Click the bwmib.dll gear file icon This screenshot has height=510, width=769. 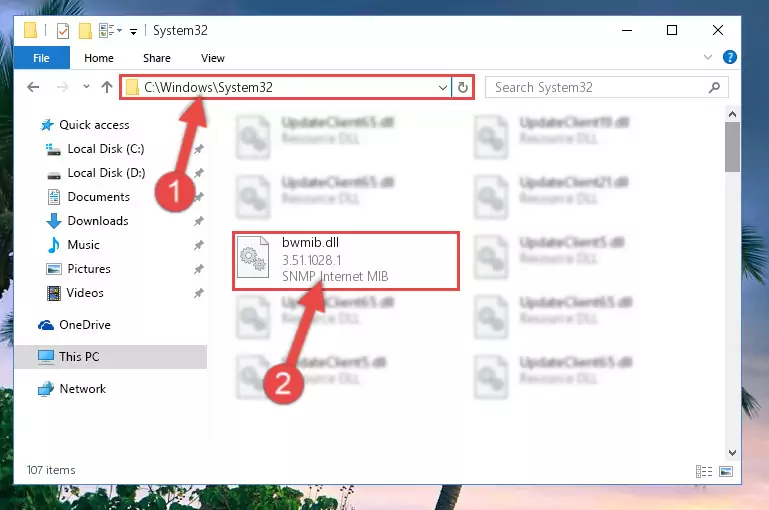pos(253,257)
